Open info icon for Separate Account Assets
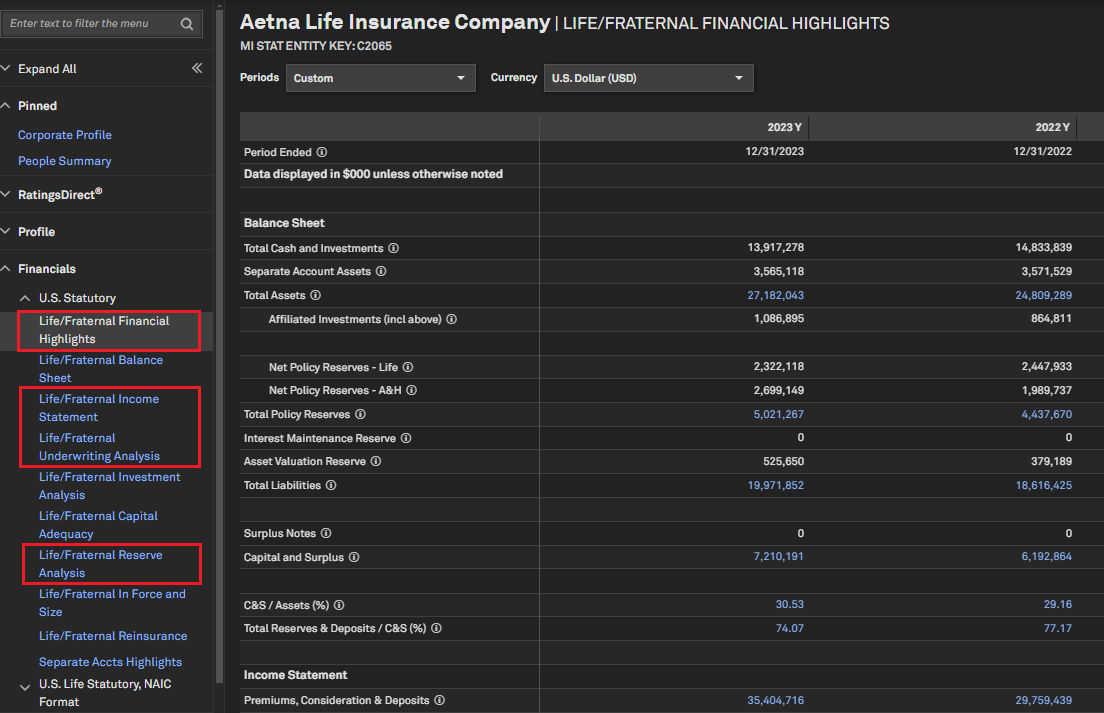 pyautogui.click(x=381, y=271)
